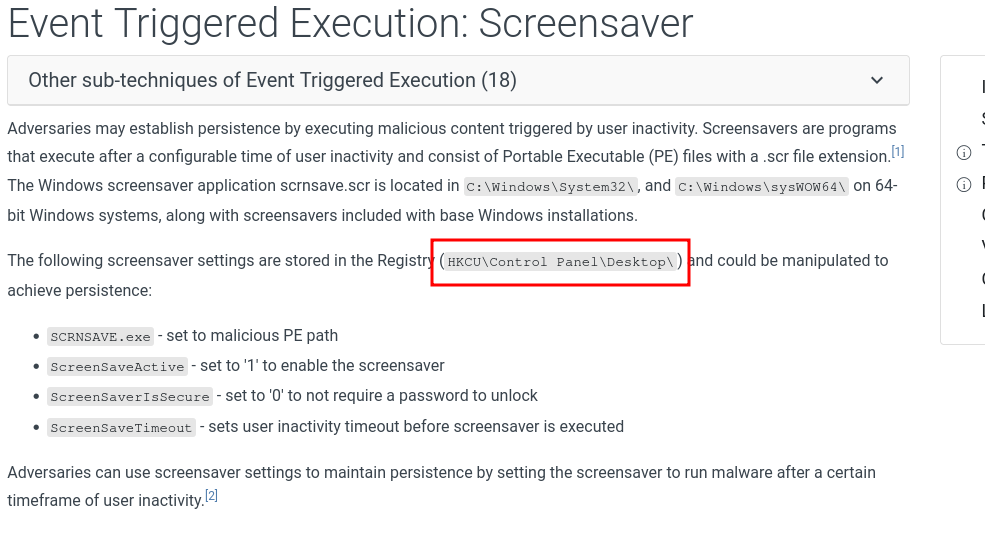985x551 pixels.
Task: Open the 'Other sub-techniques of Event Triggered Execution' panel
Action: coord(272,80)
